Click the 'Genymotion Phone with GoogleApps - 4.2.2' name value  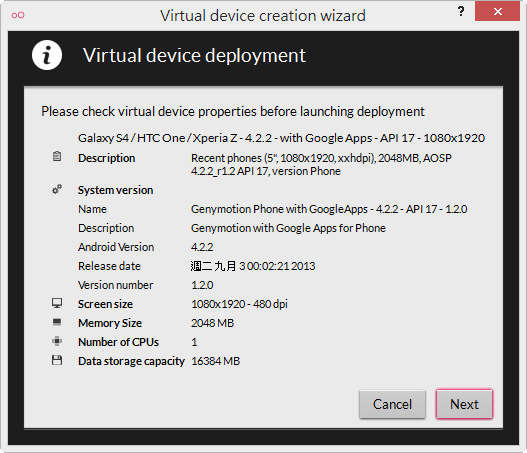[329, 209]
